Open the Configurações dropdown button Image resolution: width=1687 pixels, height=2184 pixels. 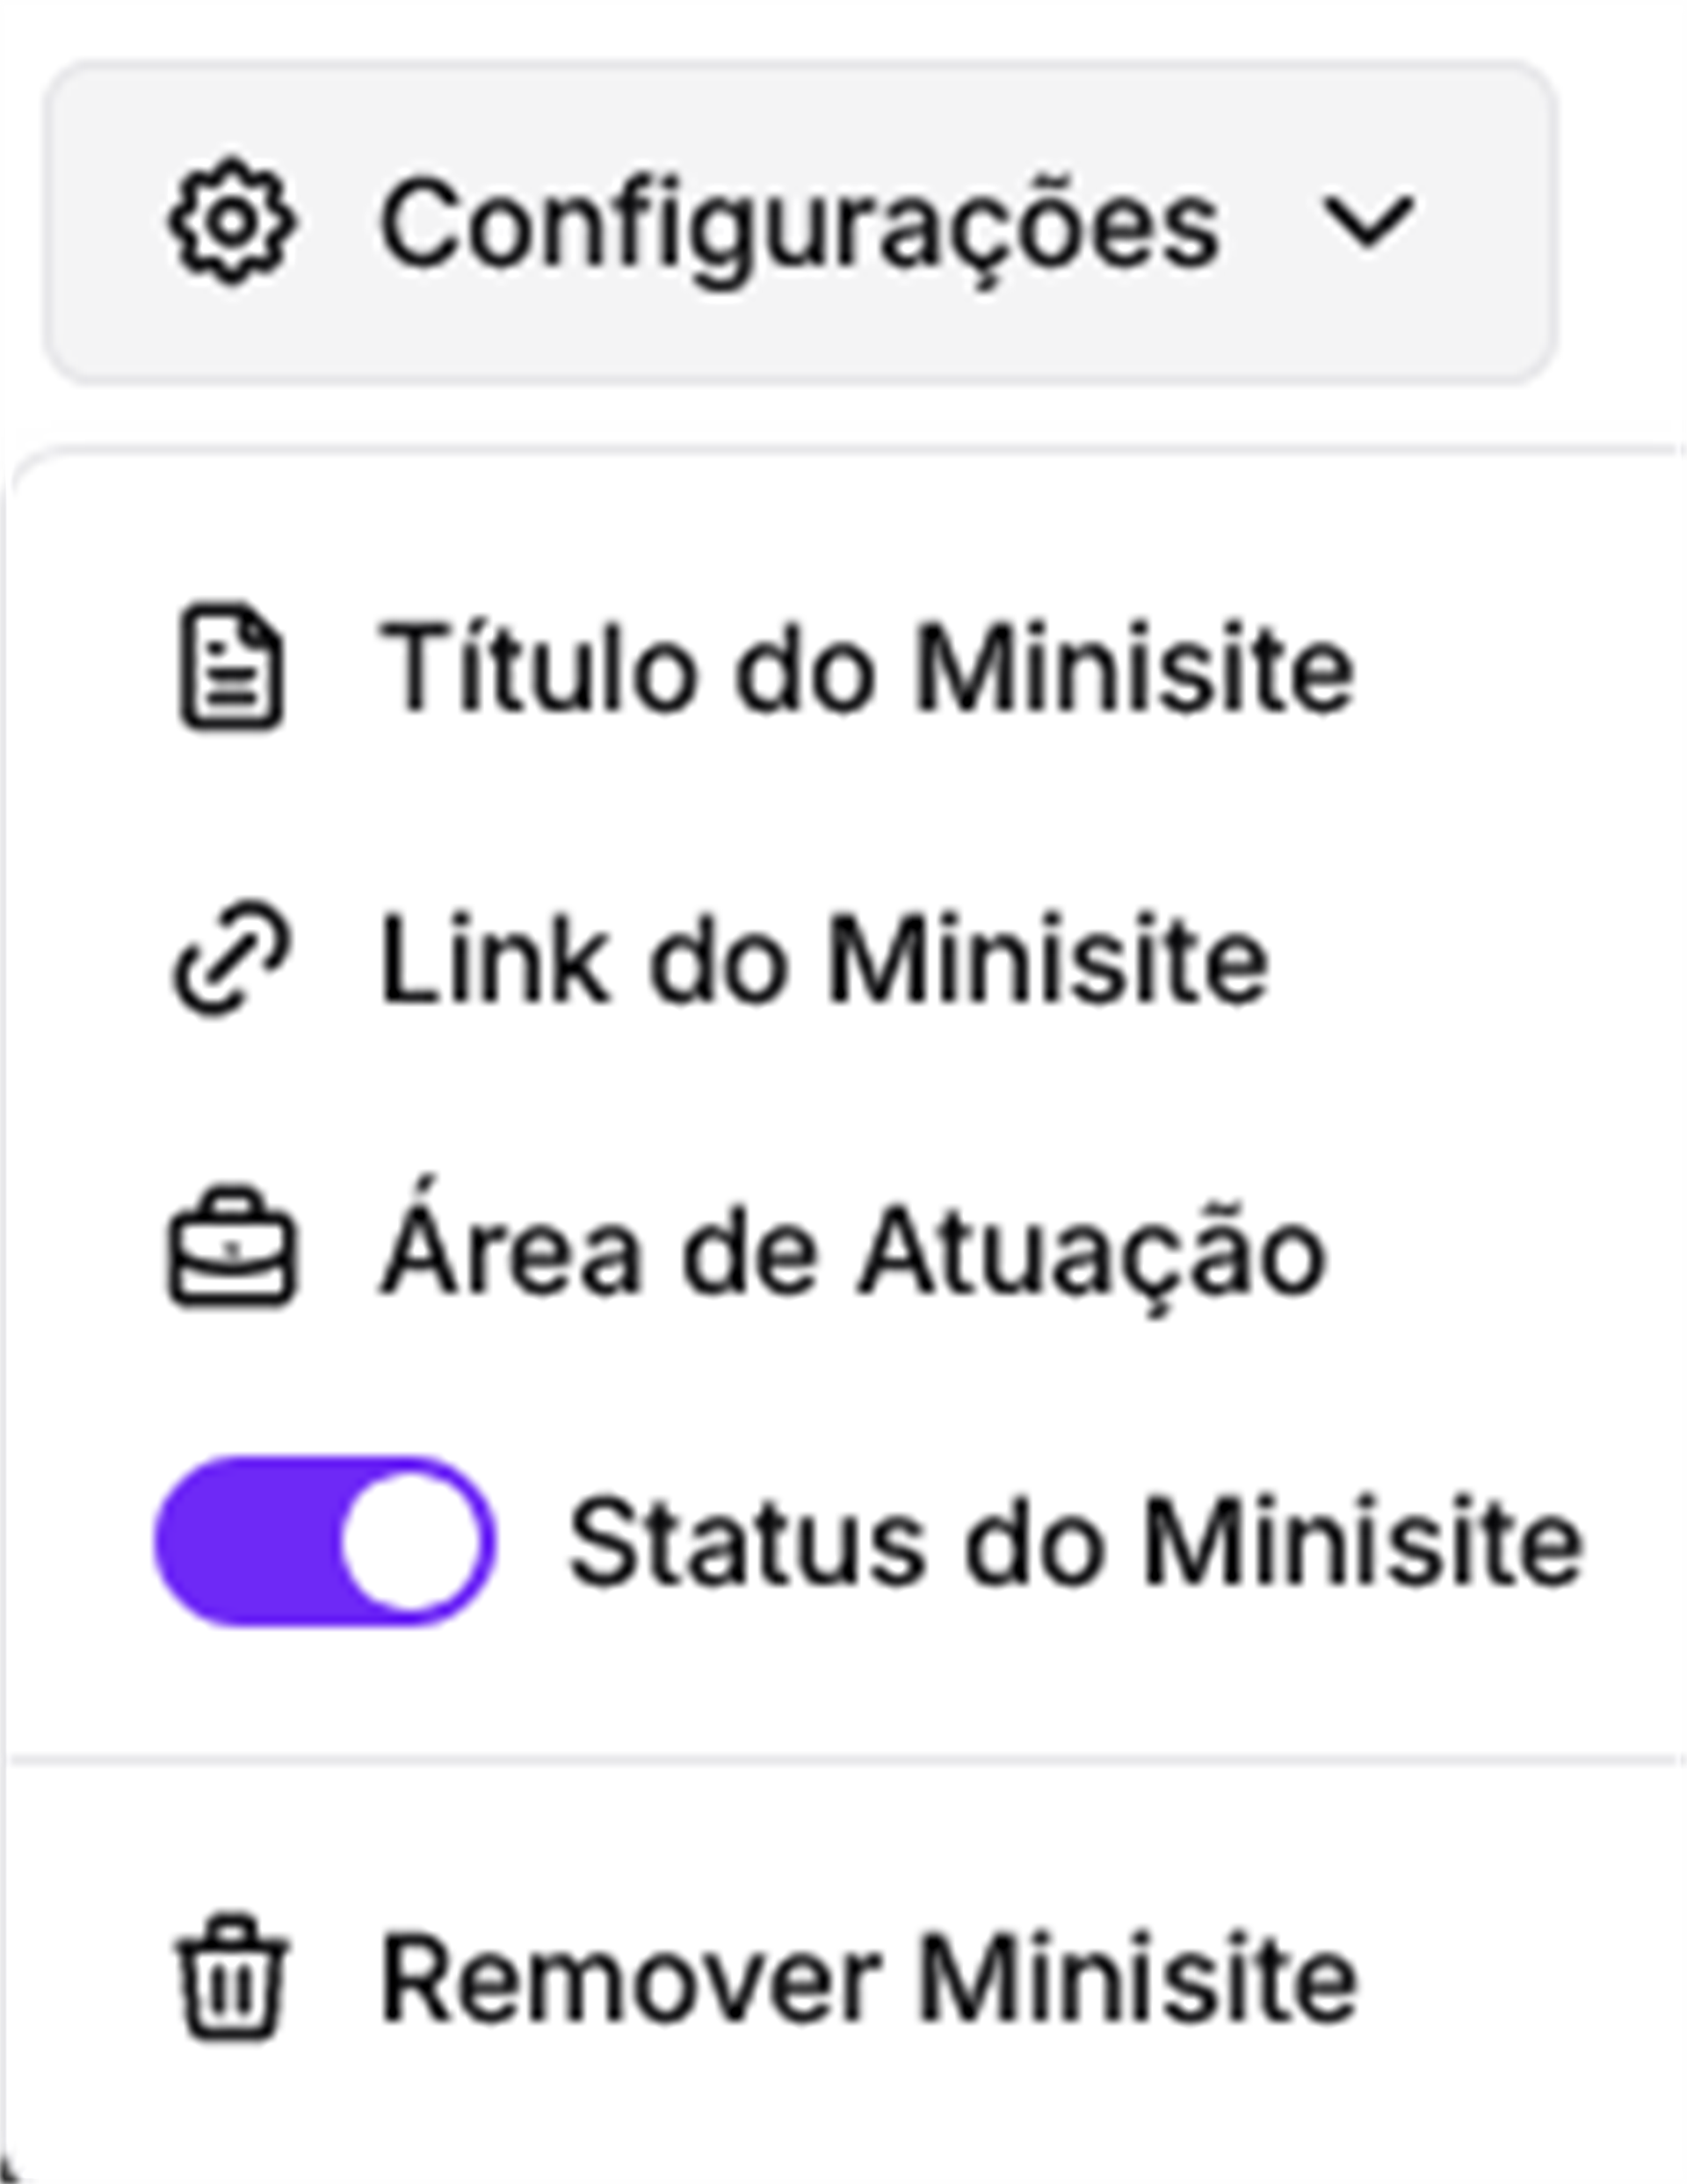(x=799, y=221)
